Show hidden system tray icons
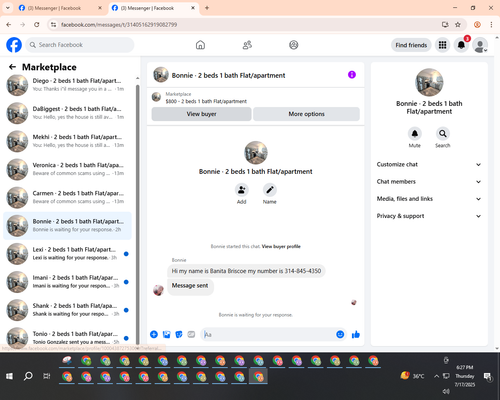The width and height of the screenshot is (500, 400). click(x=436, y=376)
